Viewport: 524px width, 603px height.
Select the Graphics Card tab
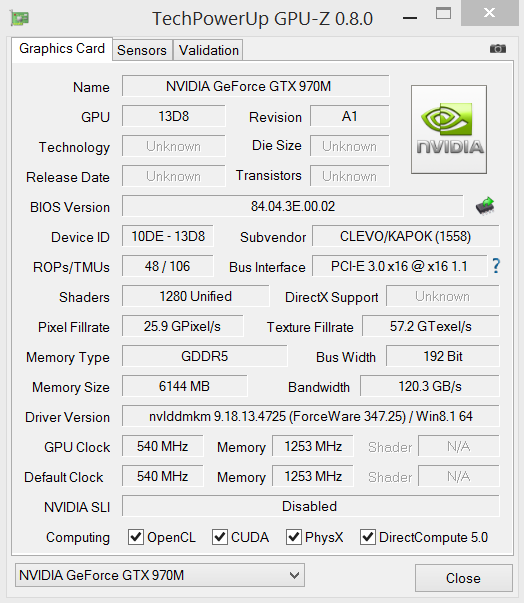point(62,49)
